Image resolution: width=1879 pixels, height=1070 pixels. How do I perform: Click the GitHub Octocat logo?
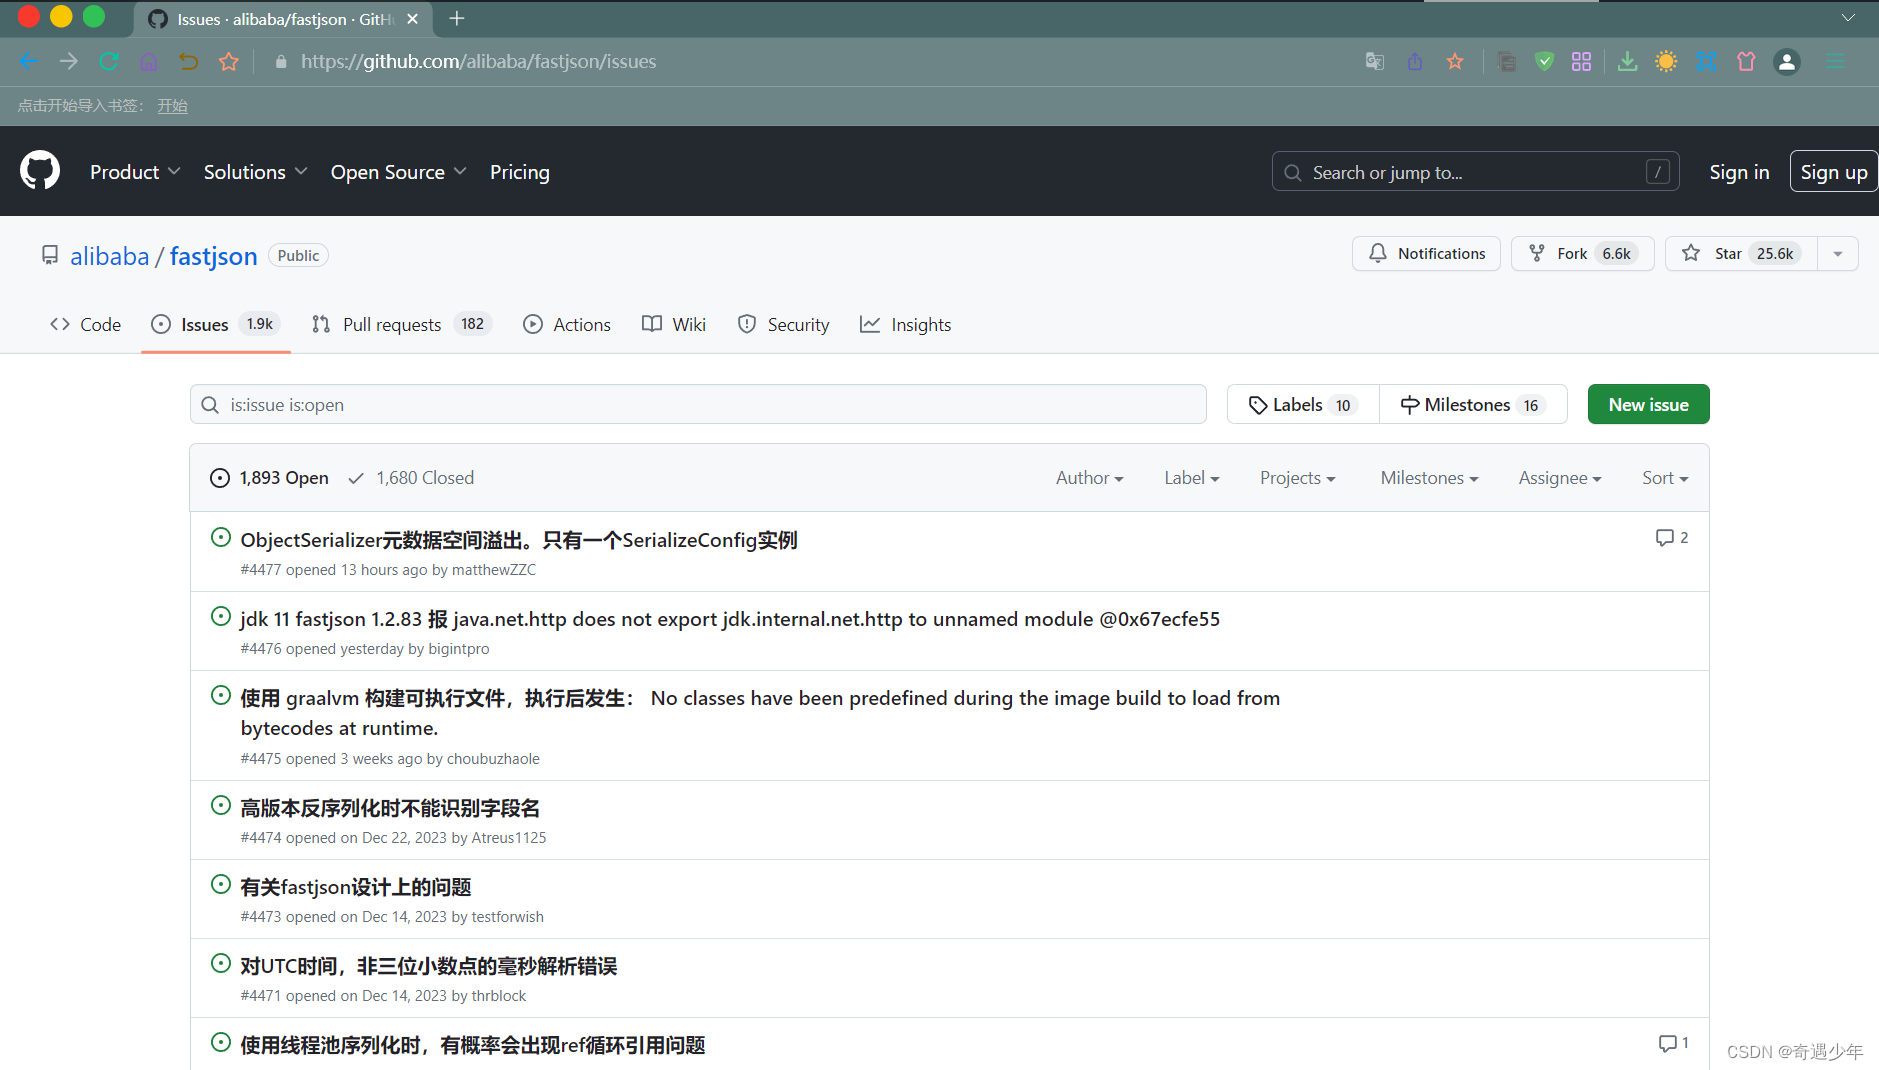[x=40, y=171]
